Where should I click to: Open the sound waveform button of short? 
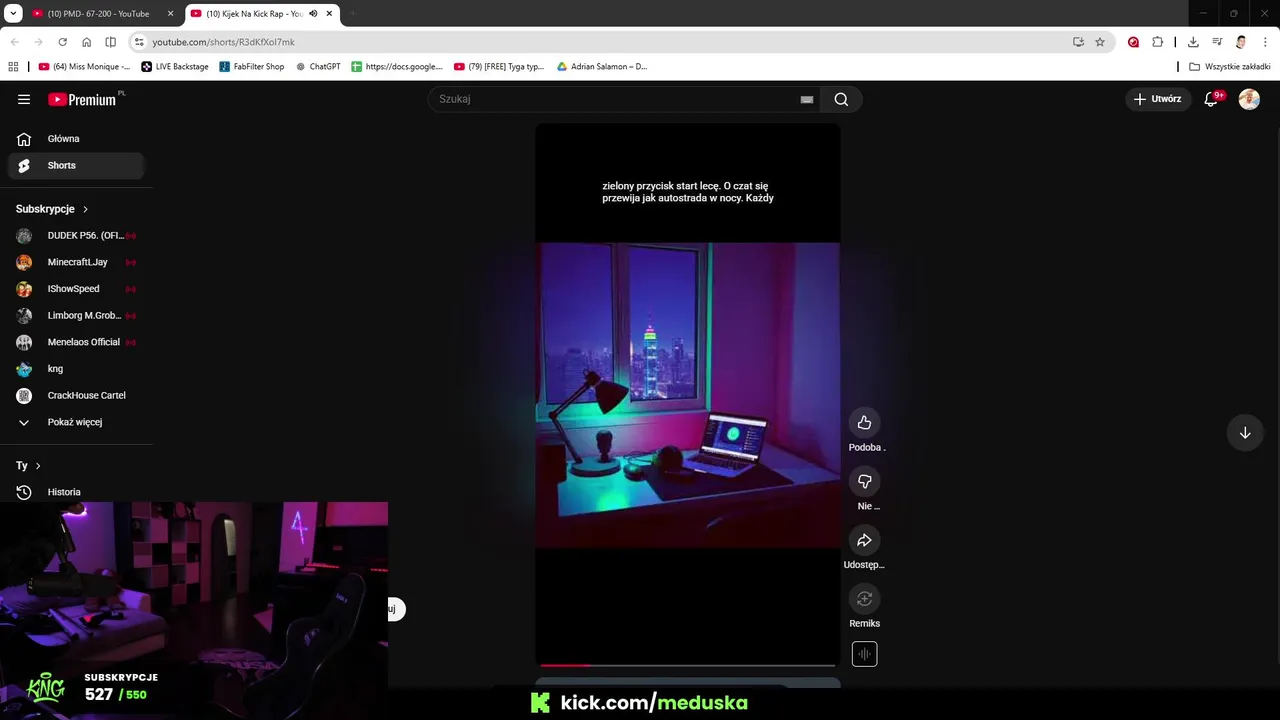pyautogui.click(x=864, y=654)
